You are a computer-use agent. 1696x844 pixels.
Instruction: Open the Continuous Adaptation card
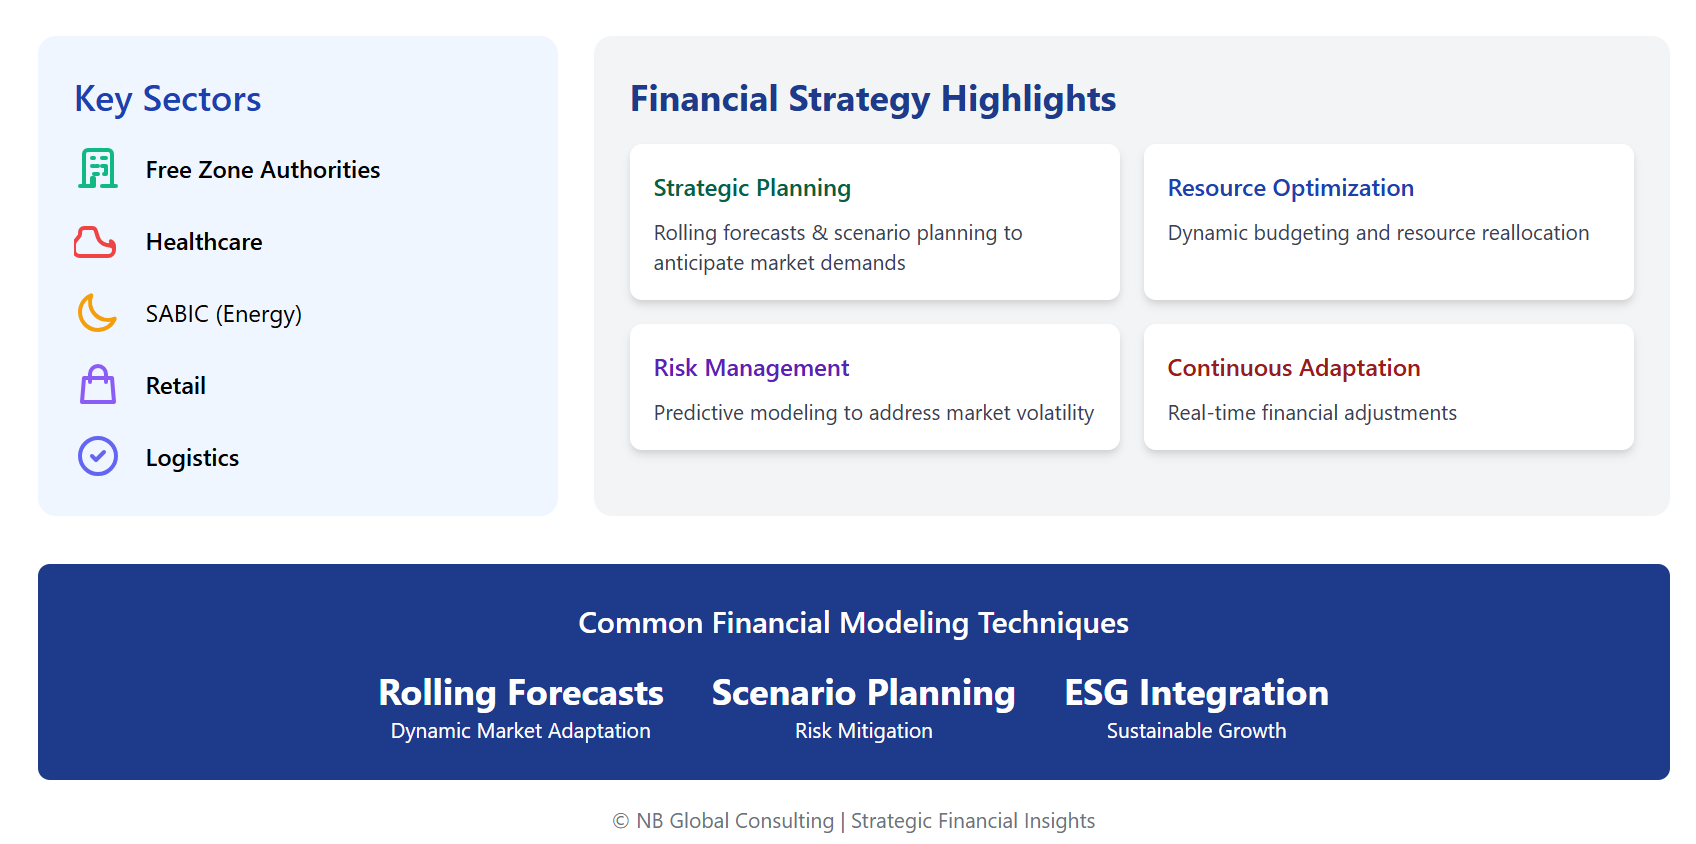1388,387
